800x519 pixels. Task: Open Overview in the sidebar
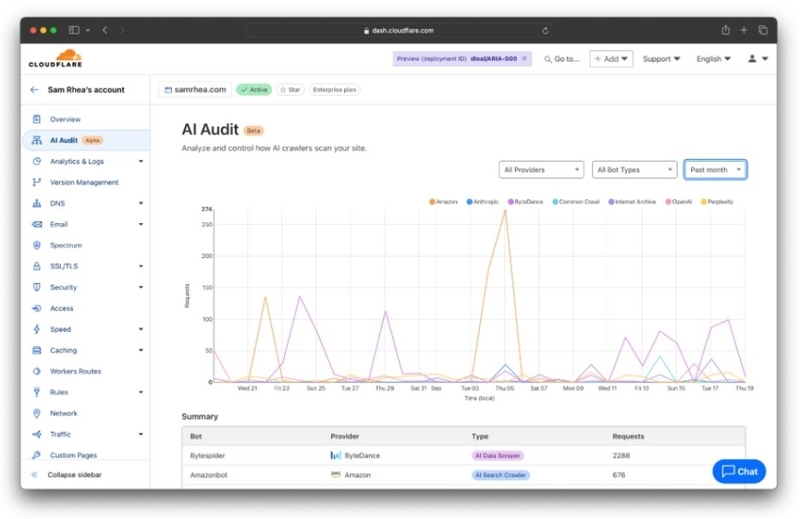65,119
